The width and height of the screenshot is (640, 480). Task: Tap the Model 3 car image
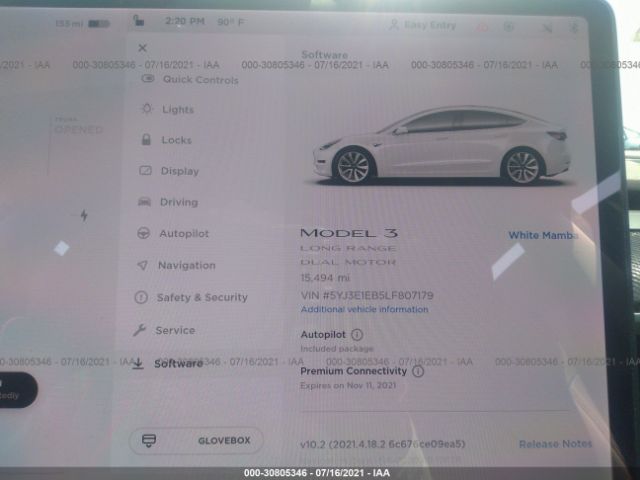coord(442,146)
